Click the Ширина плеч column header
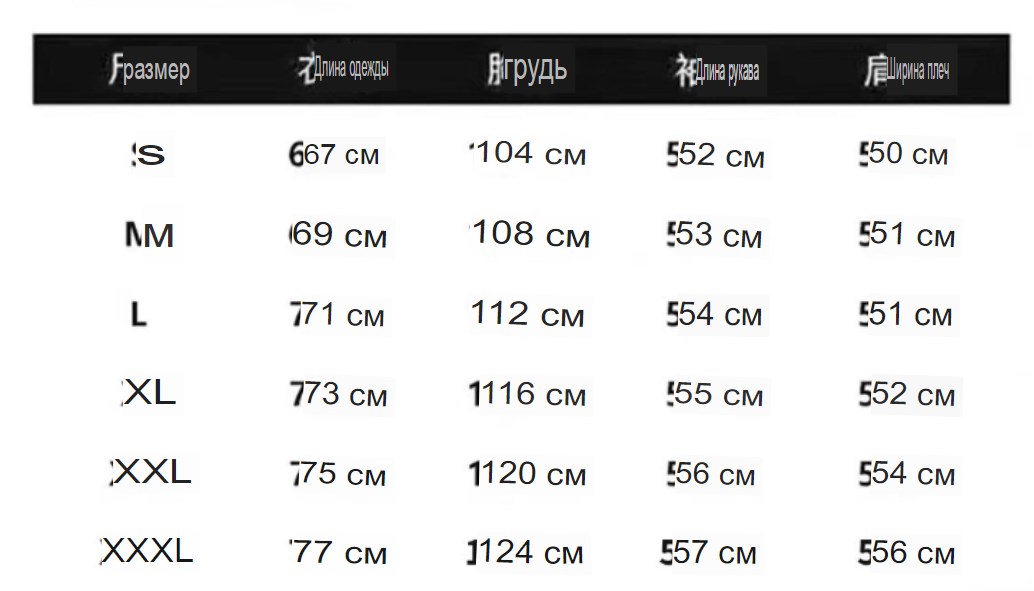This screenshot has height=591, width=1034. 907,70
